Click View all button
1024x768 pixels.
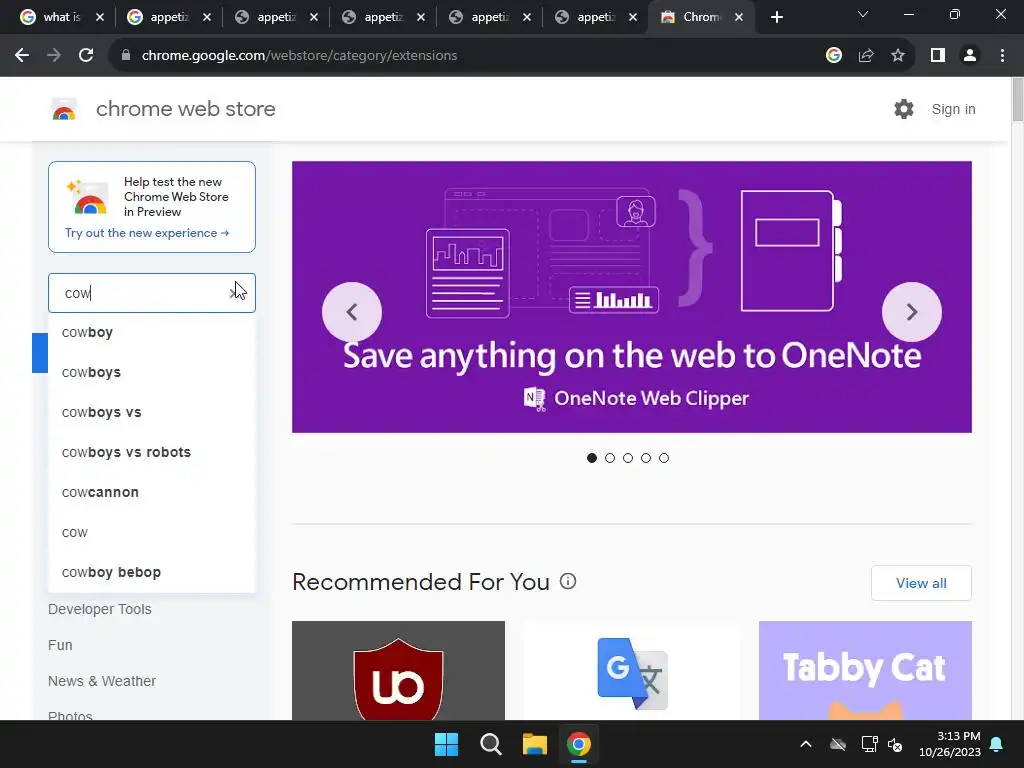tap(921, 583)
